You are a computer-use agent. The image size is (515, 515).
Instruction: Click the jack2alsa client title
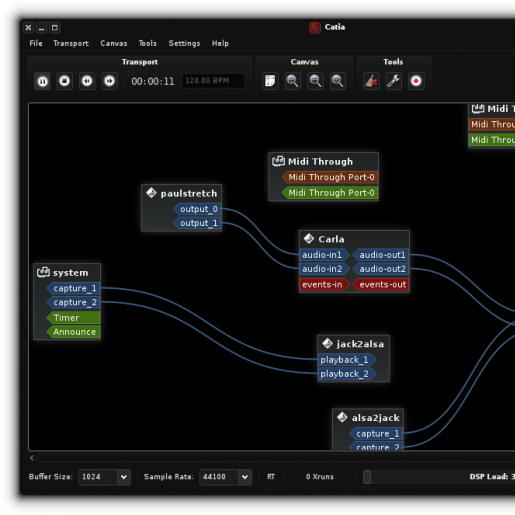tap(360, 344)
